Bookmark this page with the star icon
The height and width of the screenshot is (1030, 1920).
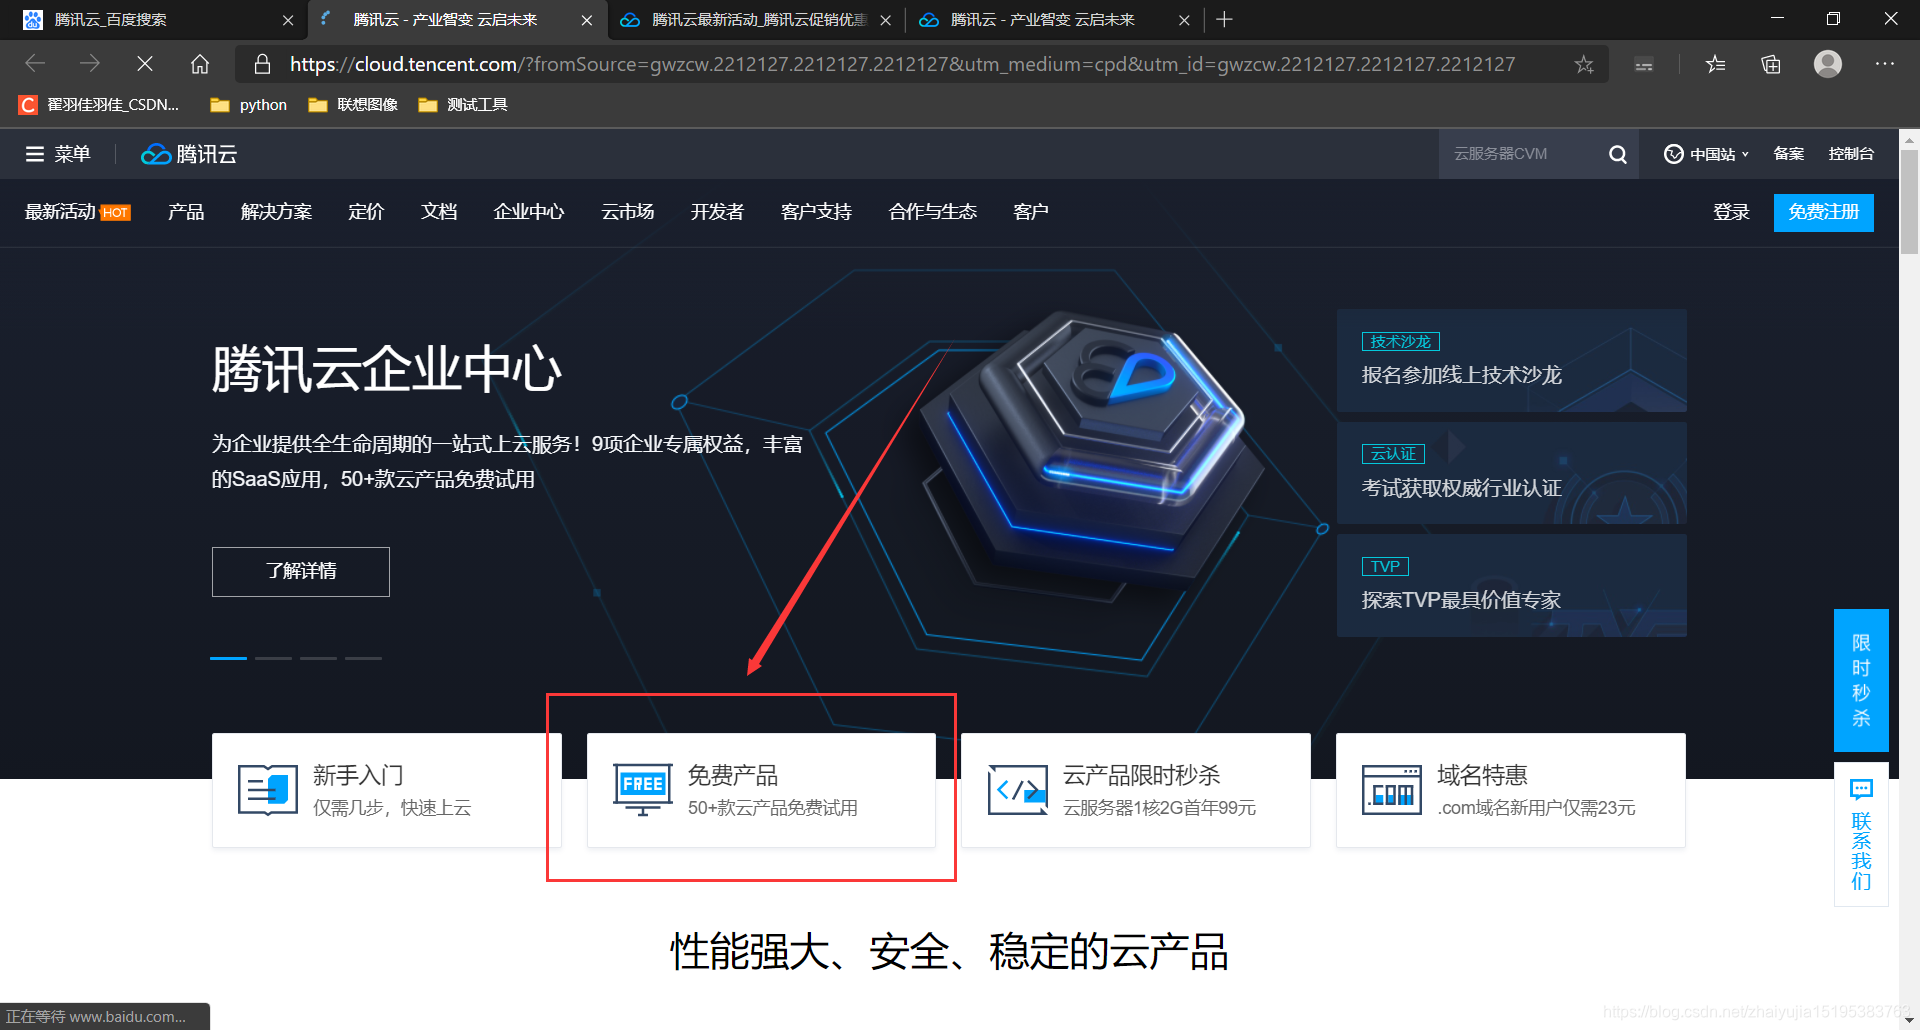(1584, 64)
